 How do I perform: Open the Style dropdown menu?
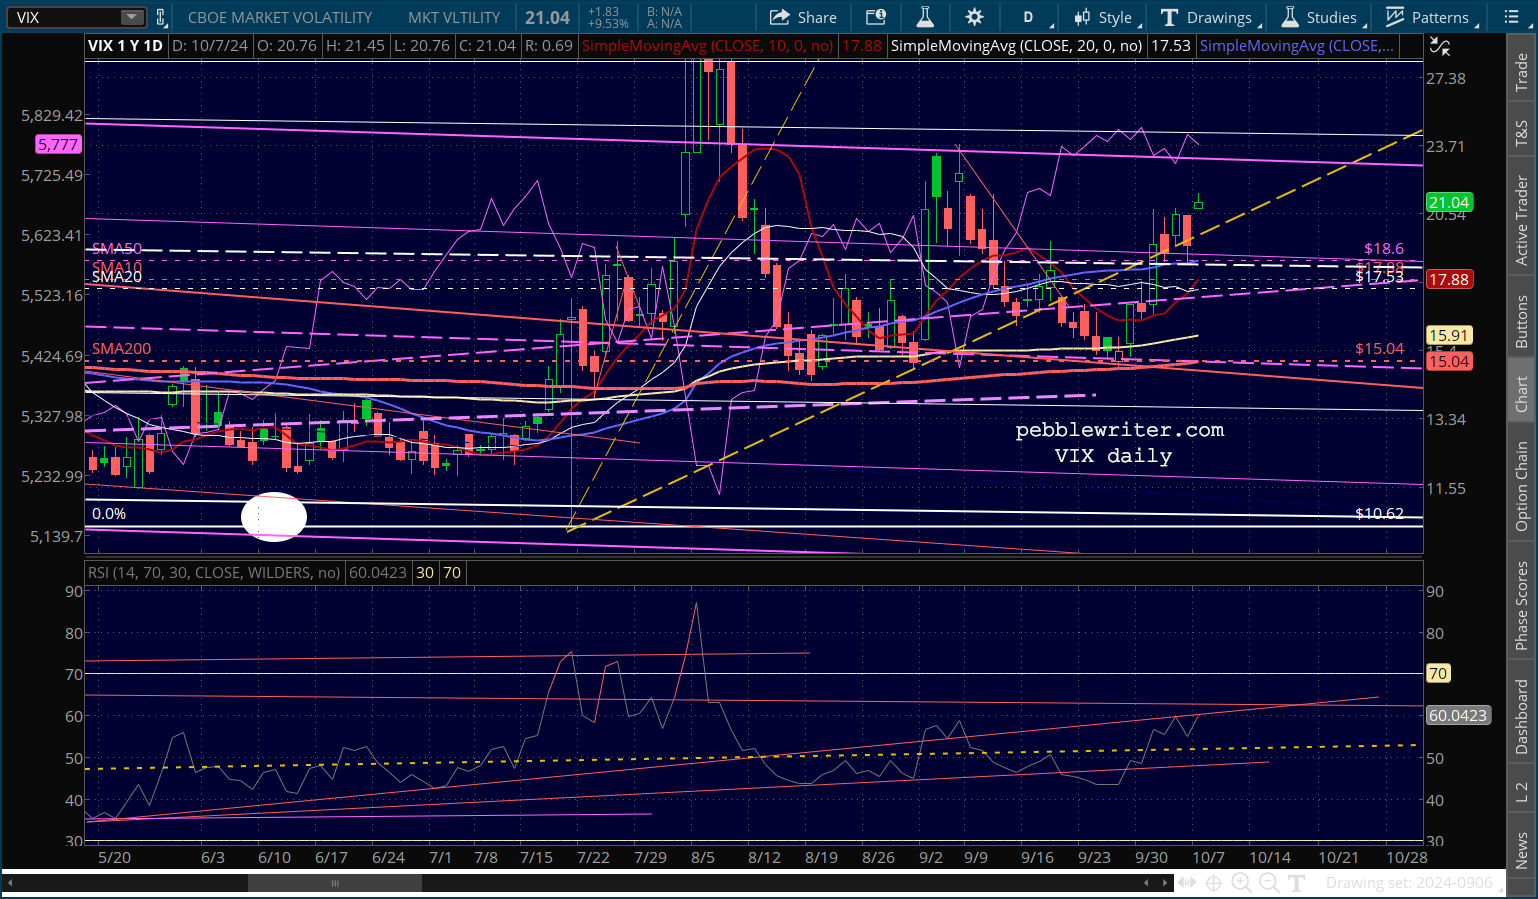(x=1105, y=17)
